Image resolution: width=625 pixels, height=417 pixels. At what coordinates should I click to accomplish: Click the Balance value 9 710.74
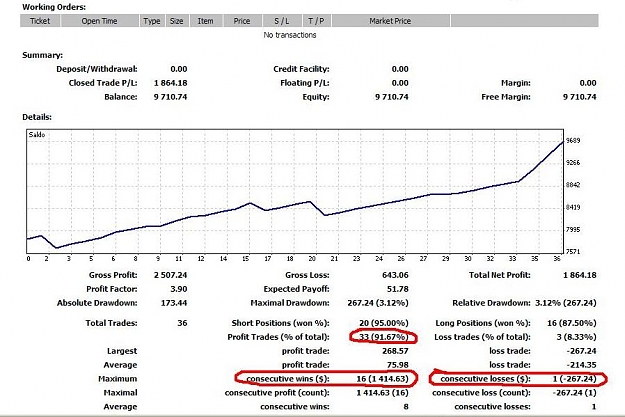click(171, 97)
